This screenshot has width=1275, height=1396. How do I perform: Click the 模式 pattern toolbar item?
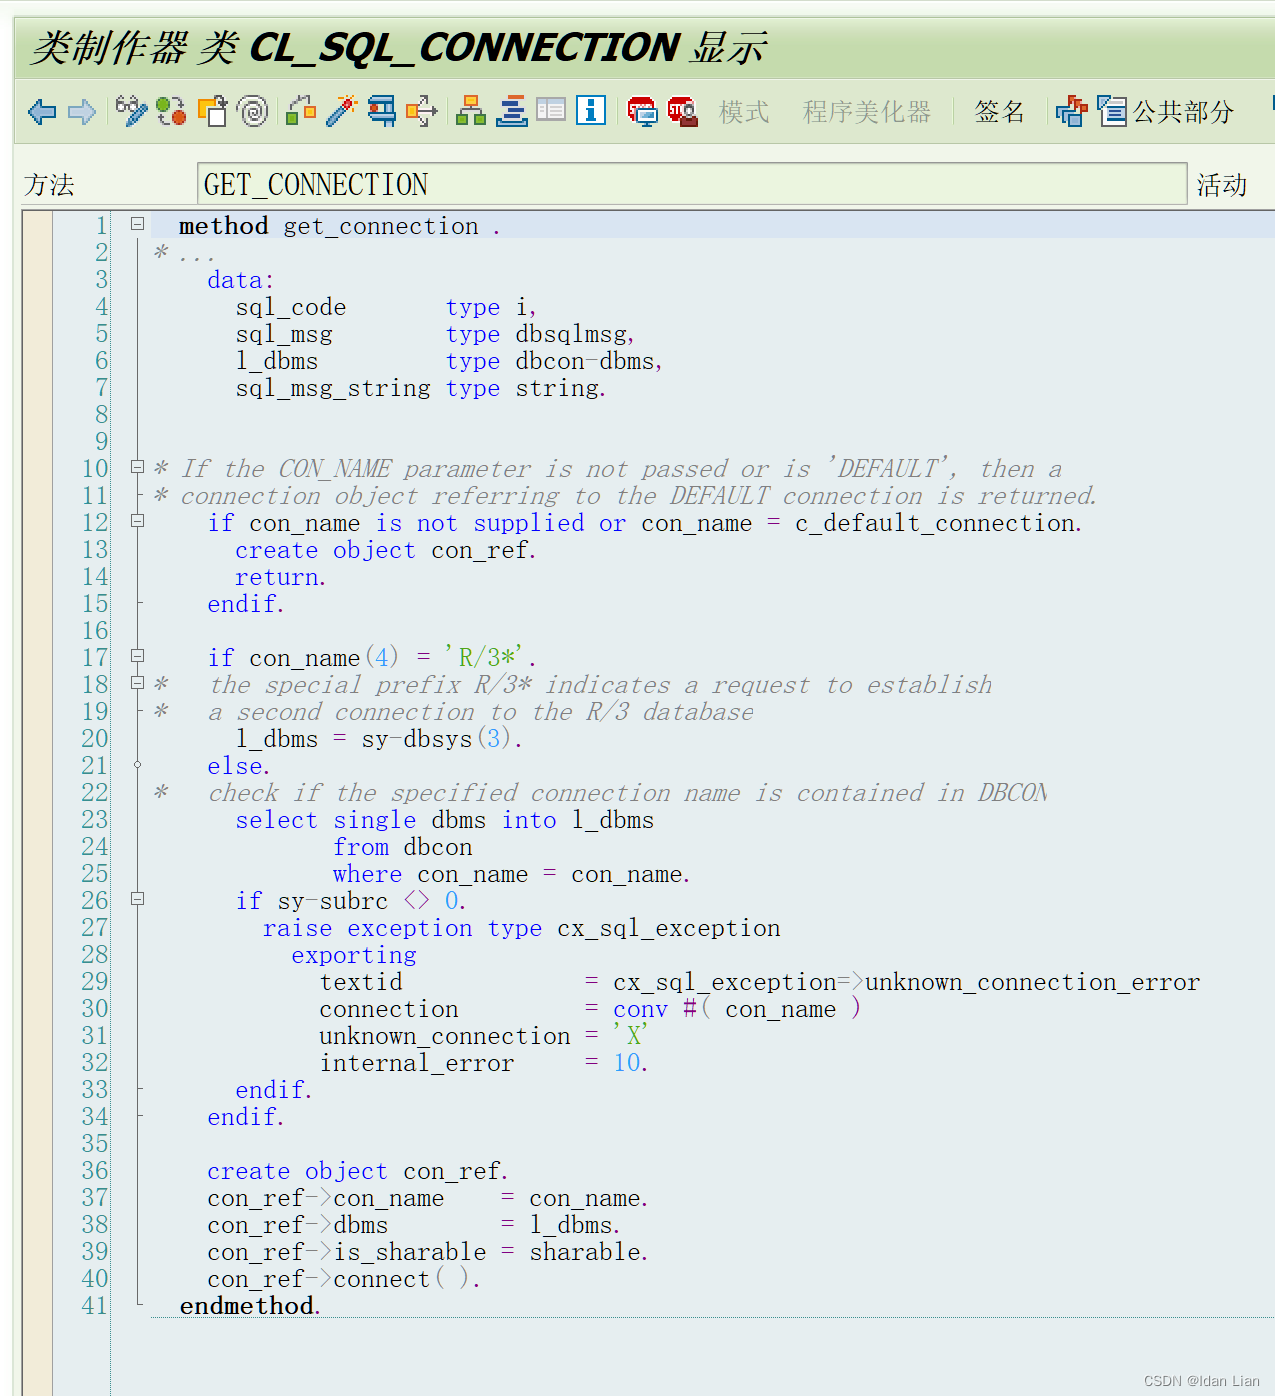click(743, 112)
